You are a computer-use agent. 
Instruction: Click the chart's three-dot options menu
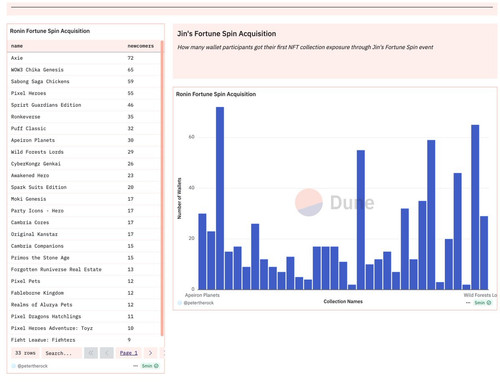468,303
